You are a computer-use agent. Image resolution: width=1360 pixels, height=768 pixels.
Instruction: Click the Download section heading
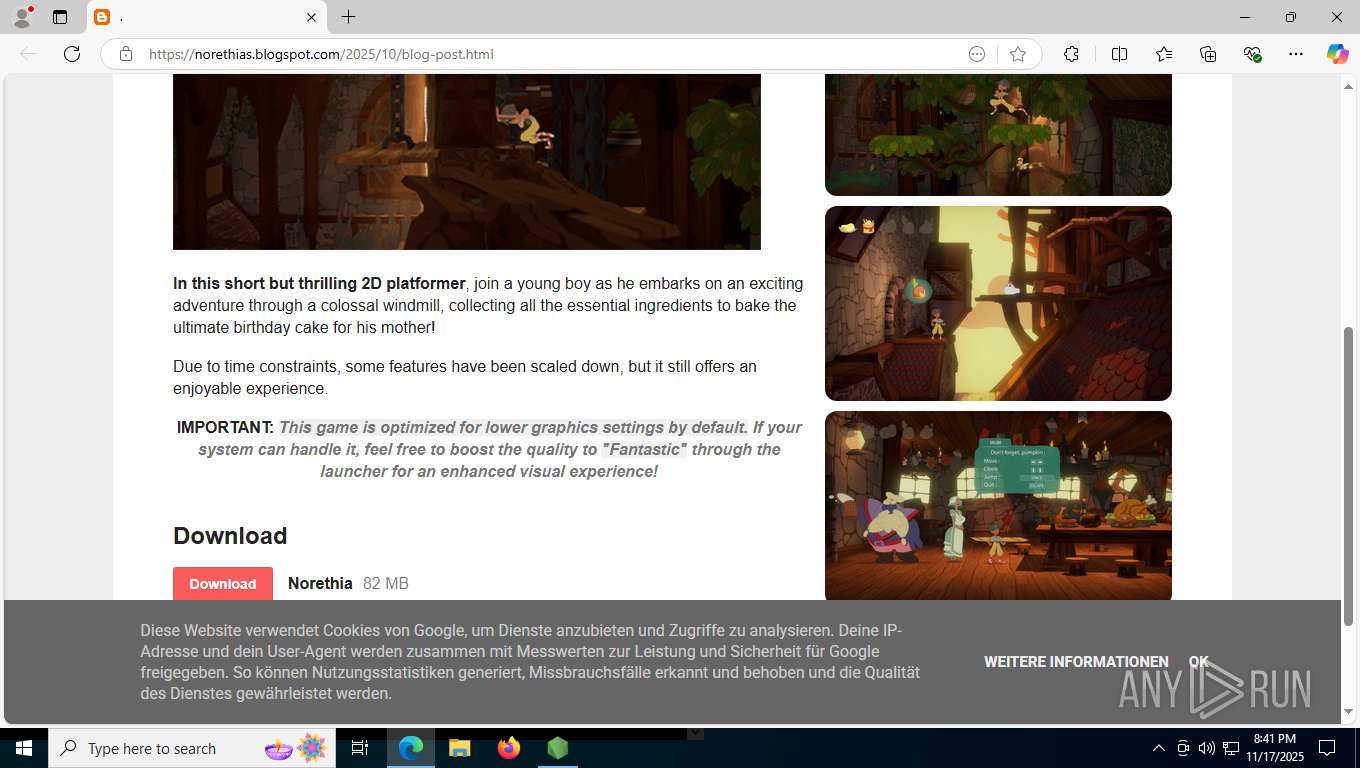230,536
